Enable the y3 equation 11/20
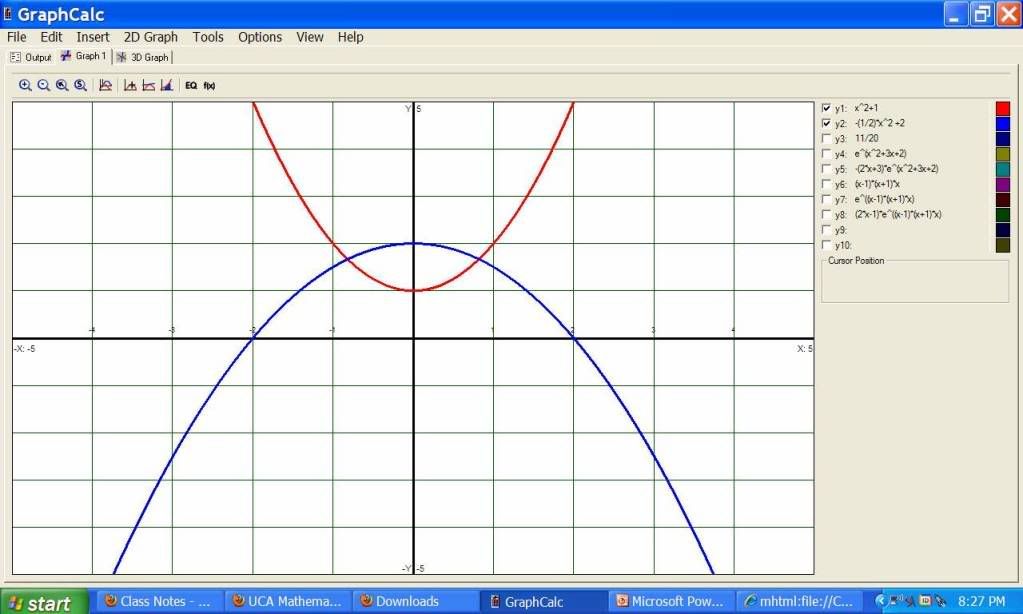The image size is (1023, 614). (827, 138)
